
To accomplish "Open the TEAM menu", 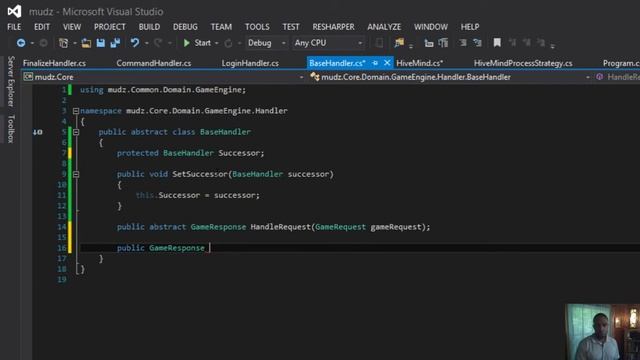I will (x=221, y=27).
